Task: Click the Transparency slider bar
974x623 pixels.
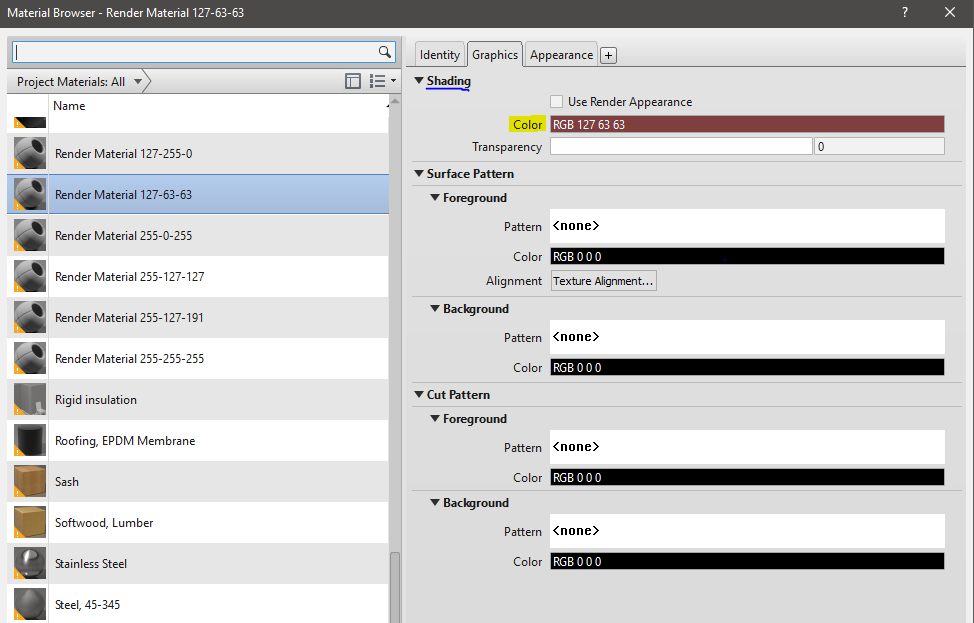Action: (x=681, y=146)
